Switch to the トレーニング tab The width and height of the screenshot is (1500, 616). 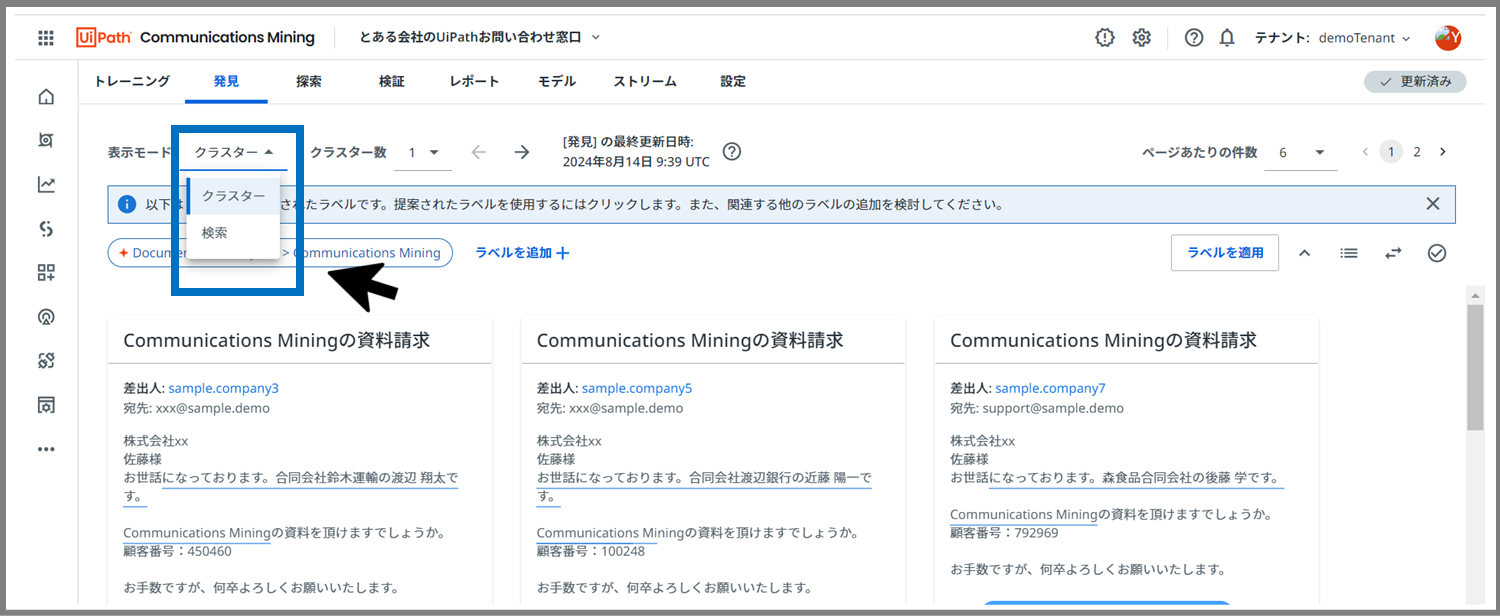[132, 82]
